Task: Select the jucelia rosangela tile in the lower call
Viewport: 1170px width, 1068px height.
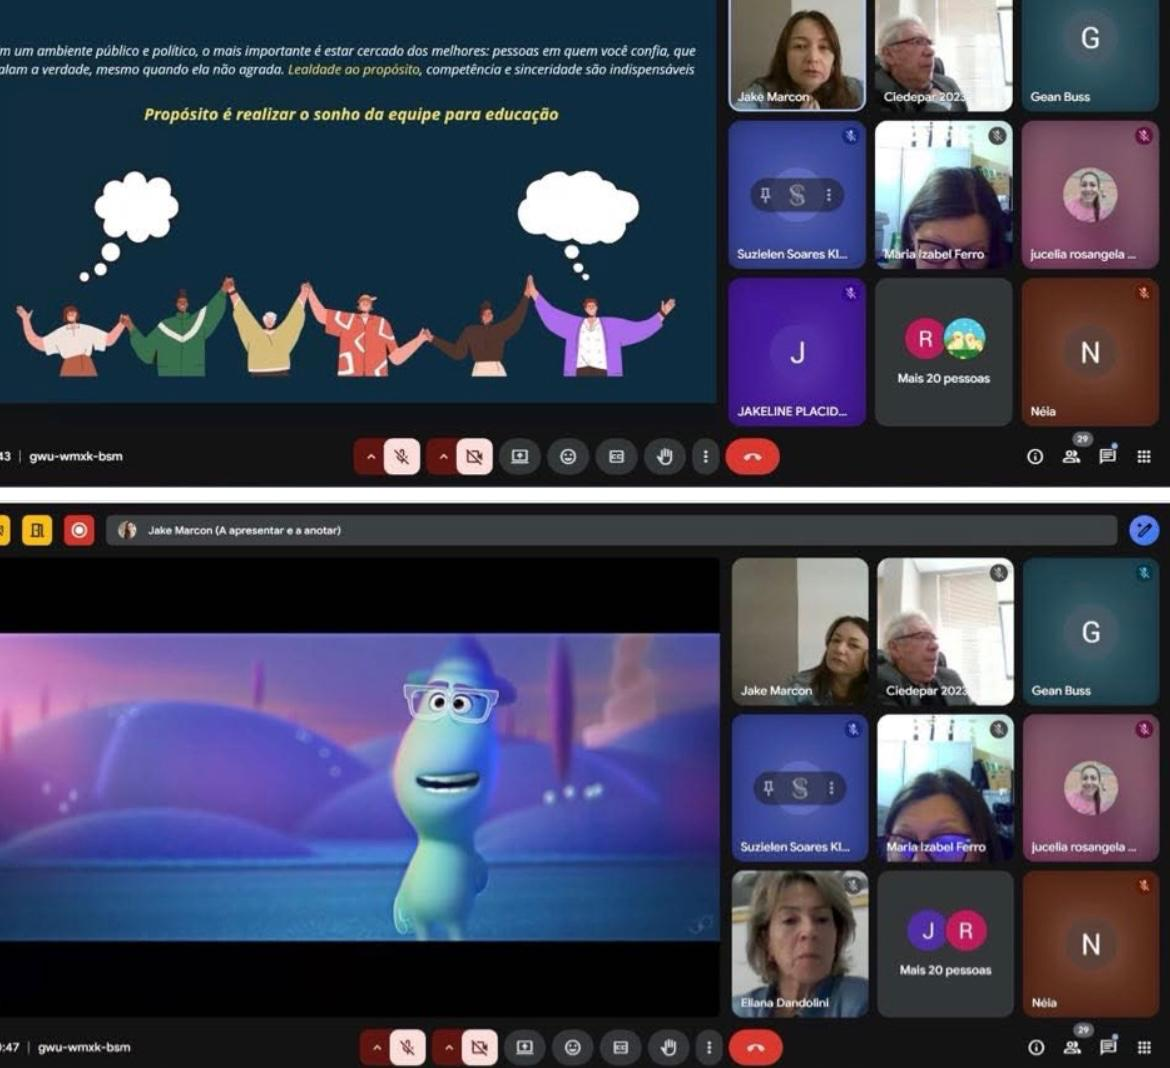Action: click(1091, 787)
